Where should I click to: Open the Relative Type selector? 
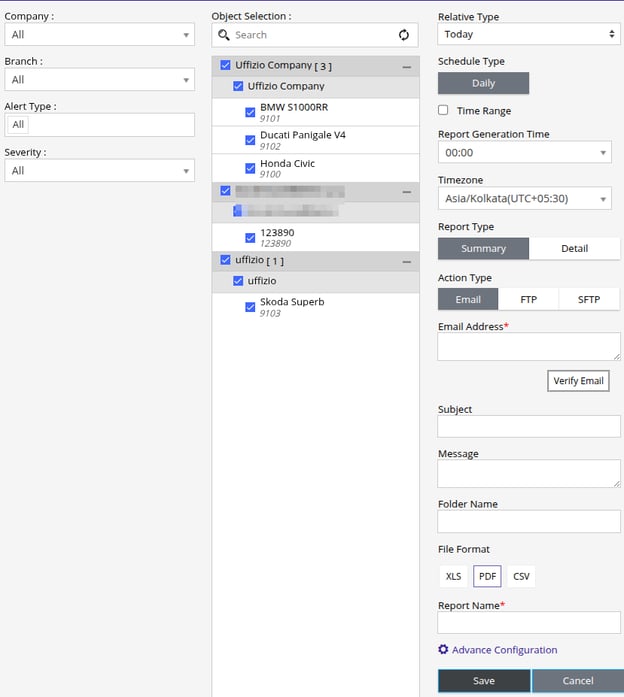528,34
